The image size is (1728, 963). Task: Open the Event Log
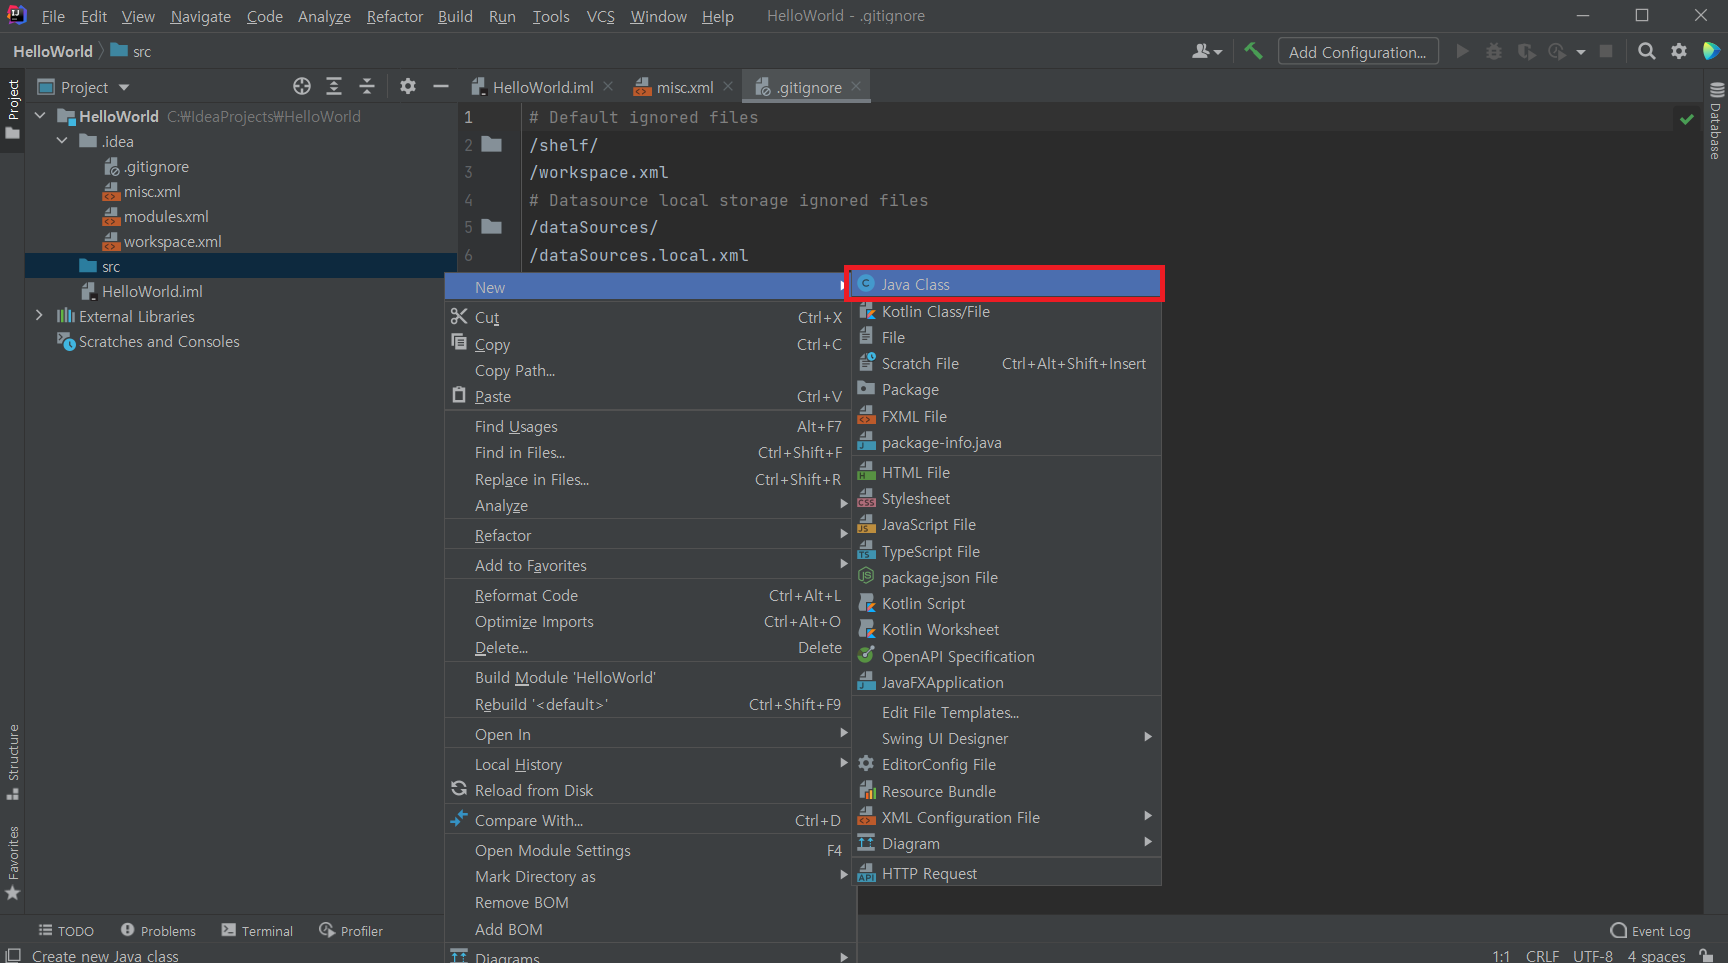[x=1650, y=931]
